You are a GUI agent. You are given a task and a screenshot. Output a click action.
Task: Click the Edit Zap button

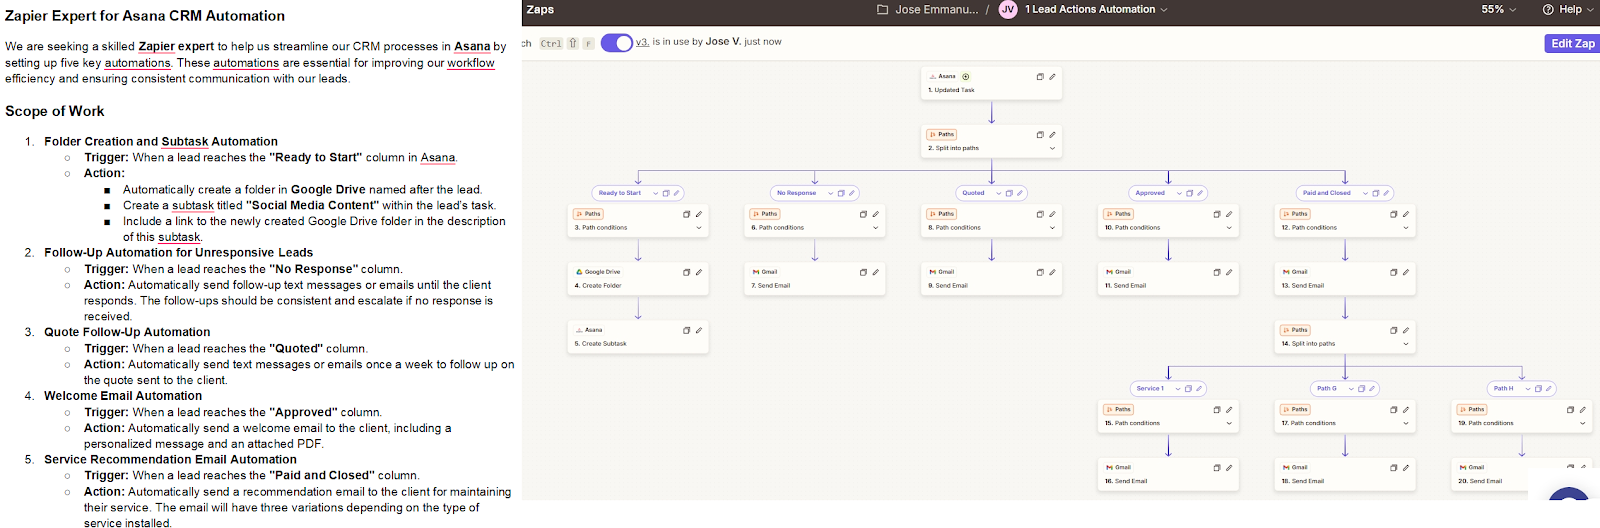(1572, 43)
